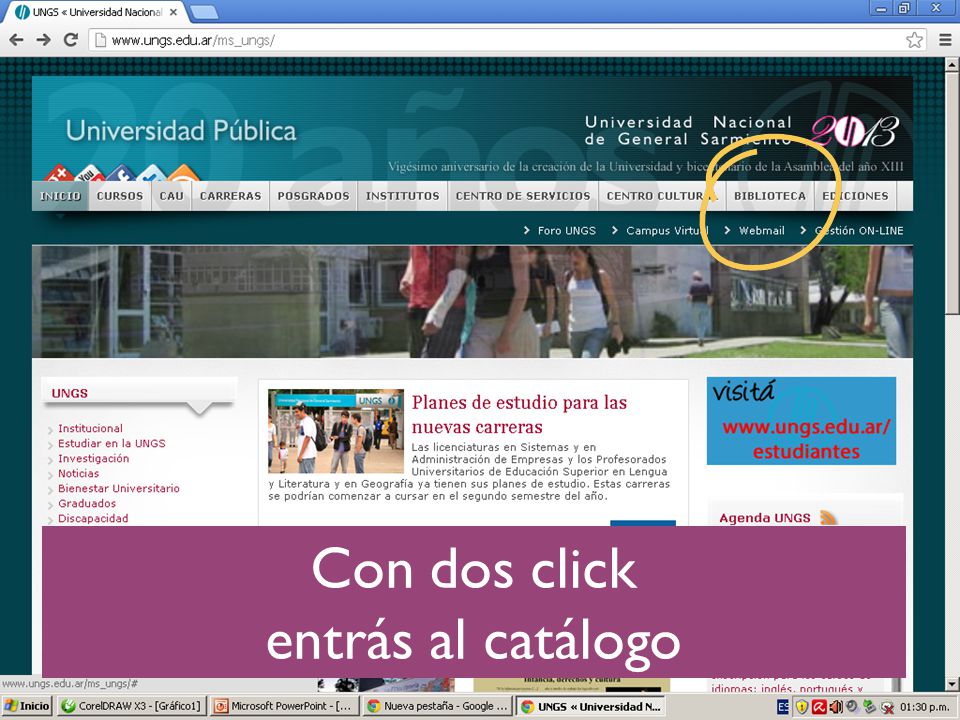Open Bienestar Universitario sidebar link
Viewport: 960px width, 720px height.
119,489
